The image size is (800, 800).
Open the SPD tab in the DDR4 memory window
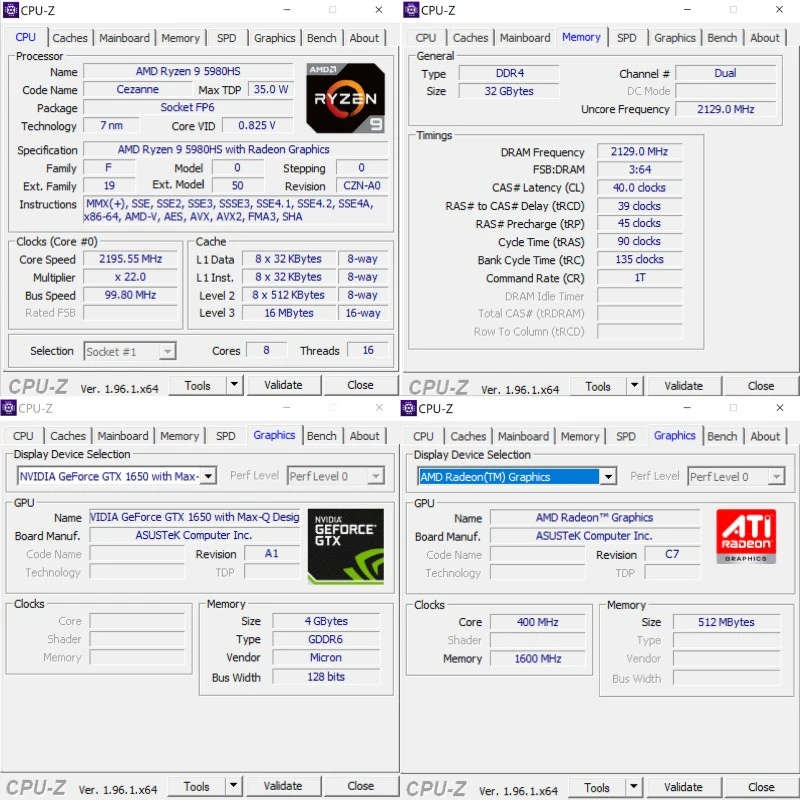[627, 38]
